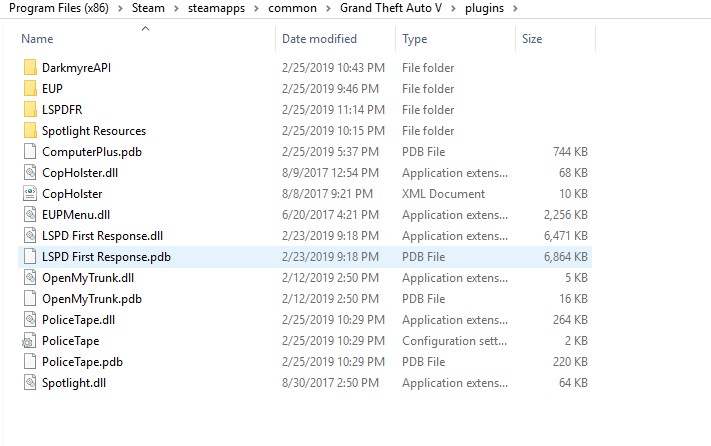
Task: Select the Spotlight.dll file icon
Action: coord(30,383)
